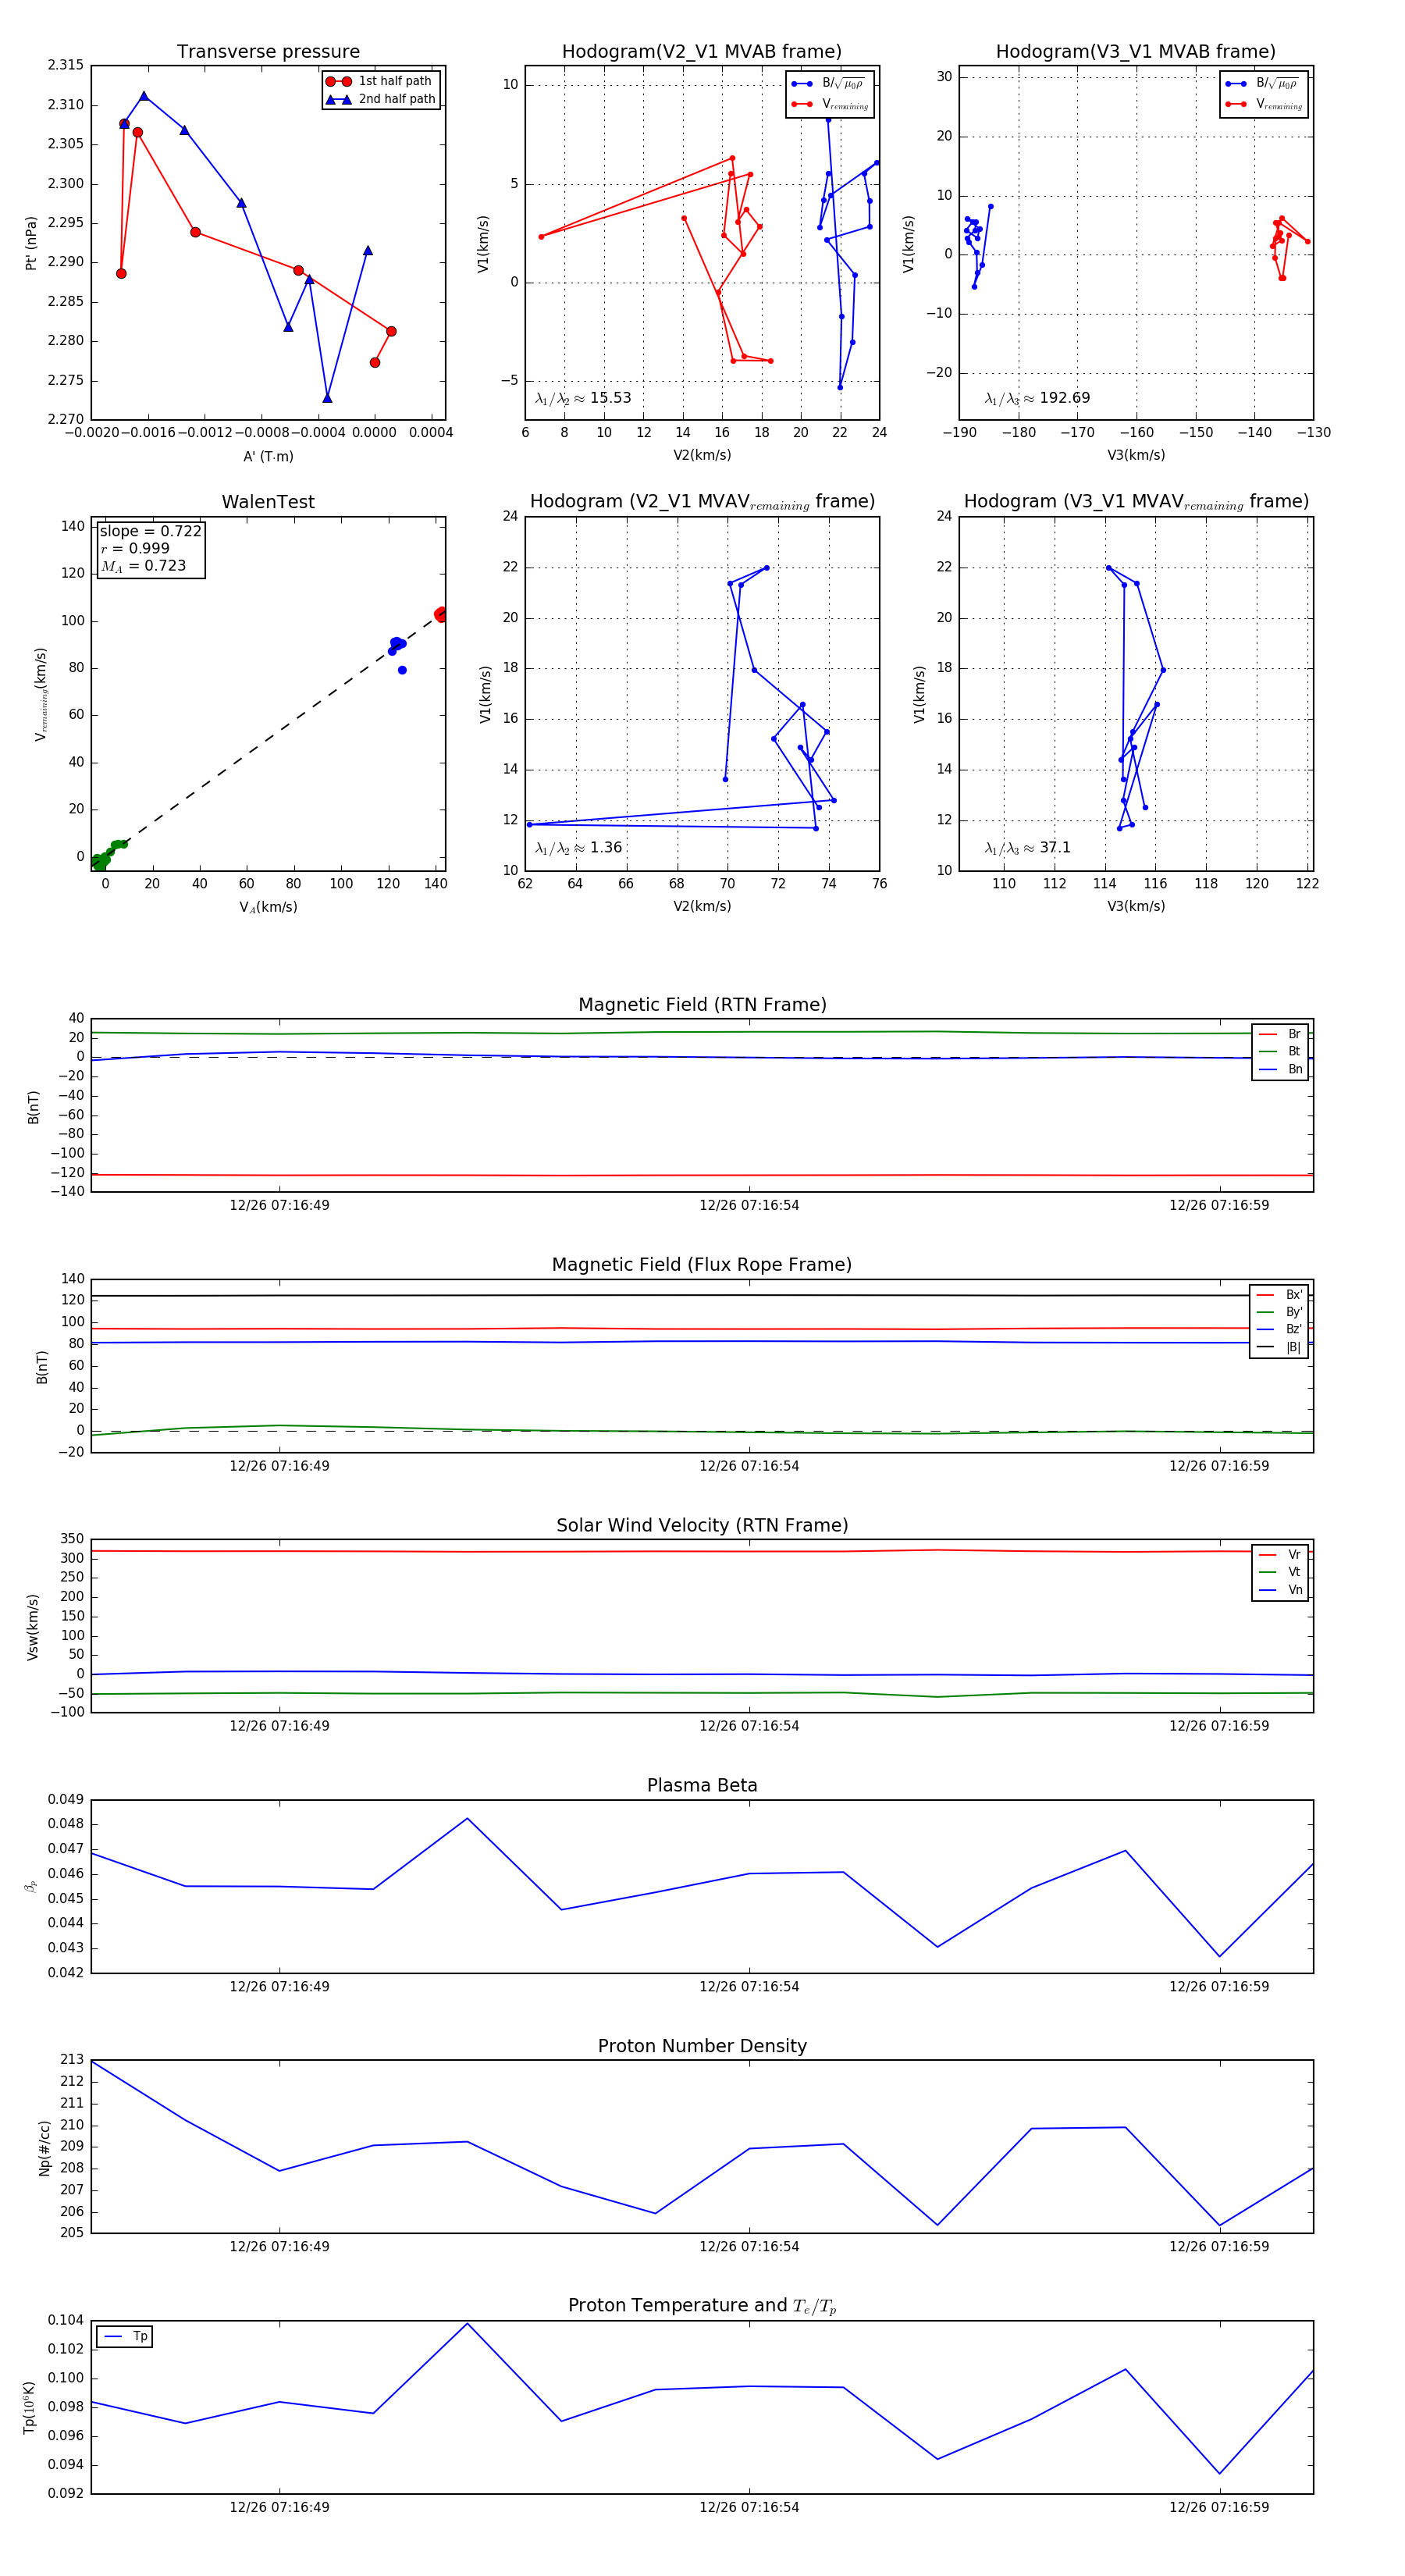The width and height of the screenshot is (1405, 2576).
Task: Click the λ1/λ2 ≈ 1.36 annotation
Action: [x=578, y=848]
